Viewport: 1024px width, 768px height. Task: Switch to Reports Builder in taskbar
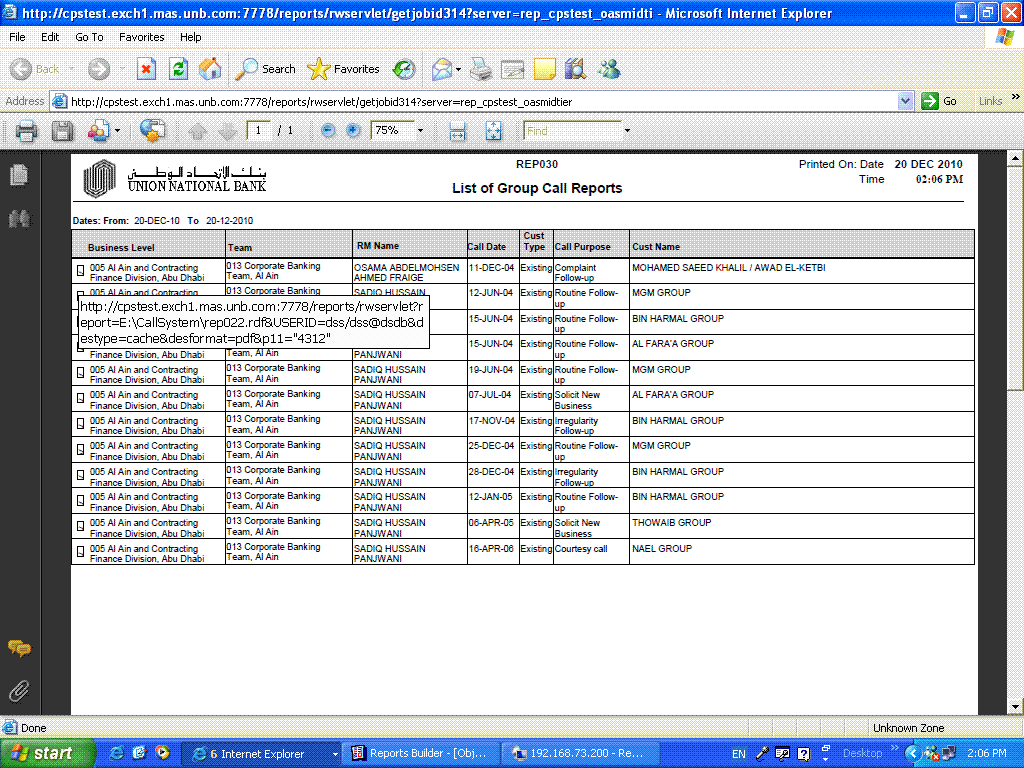click(418, 753)
